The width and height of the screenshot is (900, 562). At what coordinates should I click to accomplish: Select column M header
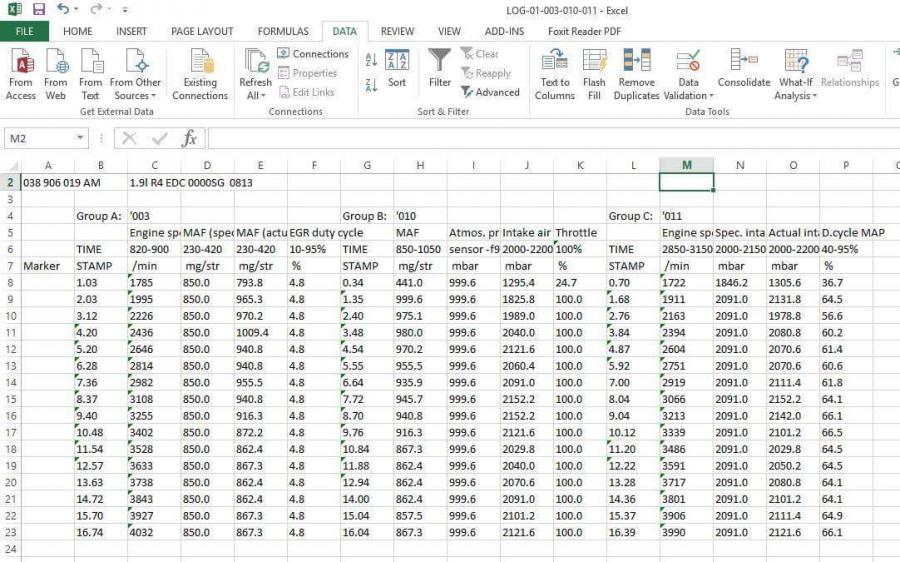point(686,165)
